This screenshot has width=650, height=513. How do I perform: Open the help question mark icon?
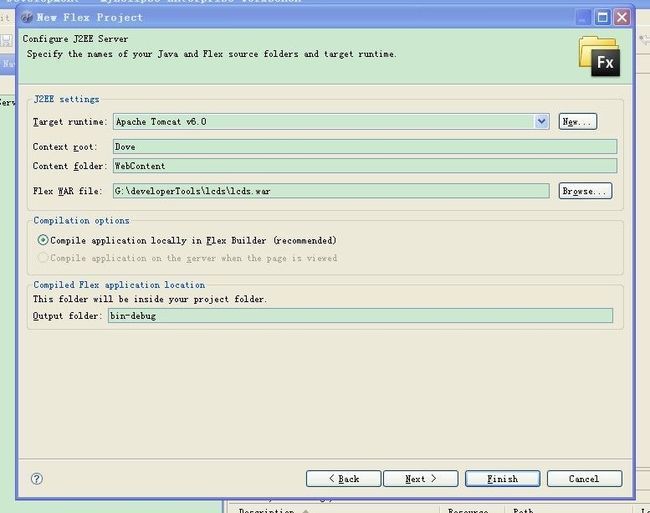[37, 479]
